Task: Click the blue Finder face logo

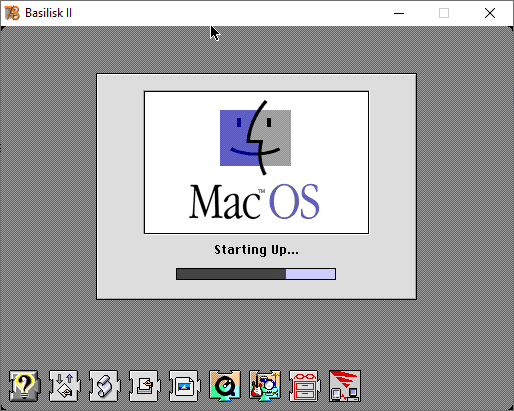Action: click(x=255, y=137)
